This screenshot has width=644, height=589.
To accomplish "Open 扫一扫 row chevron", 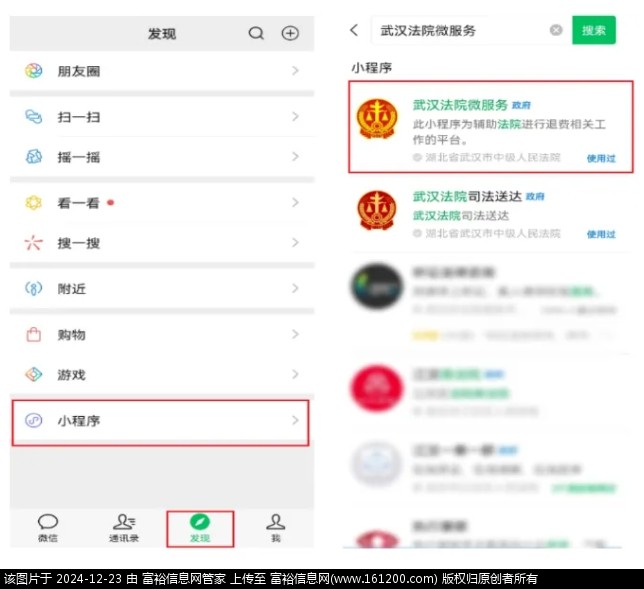I will pos(295,117).
